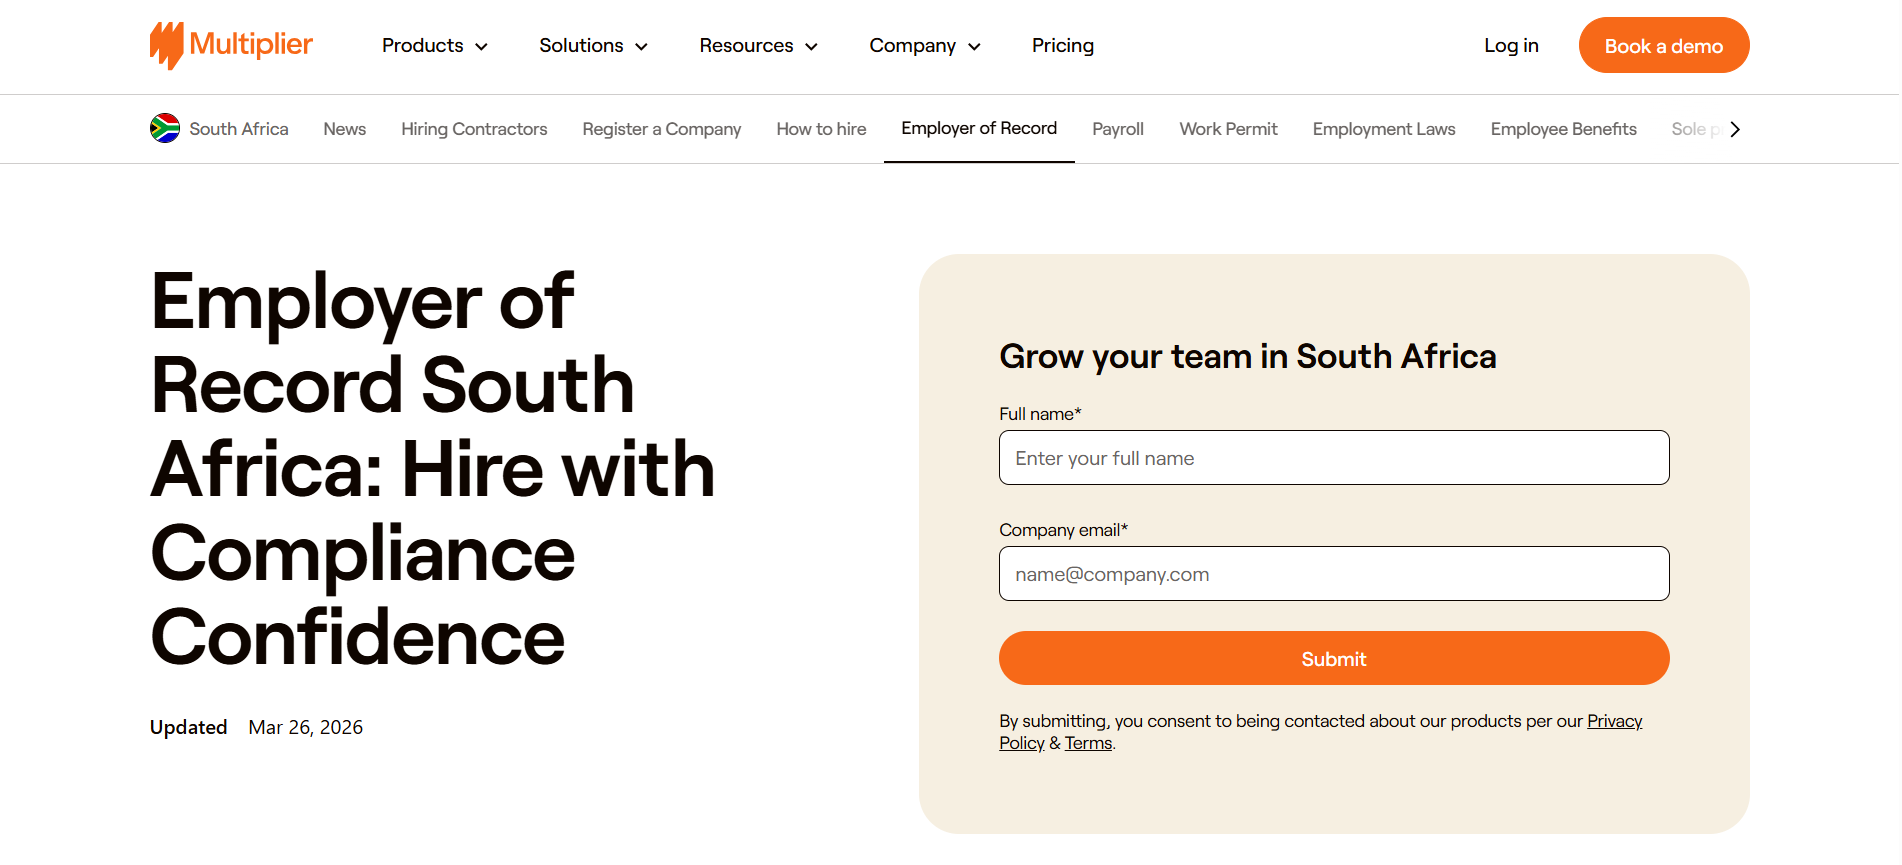This screenshot has height=865, width=1902.
Task: Select the Register a Company tab
Action: pyautogui.click(x=662, y=129)
